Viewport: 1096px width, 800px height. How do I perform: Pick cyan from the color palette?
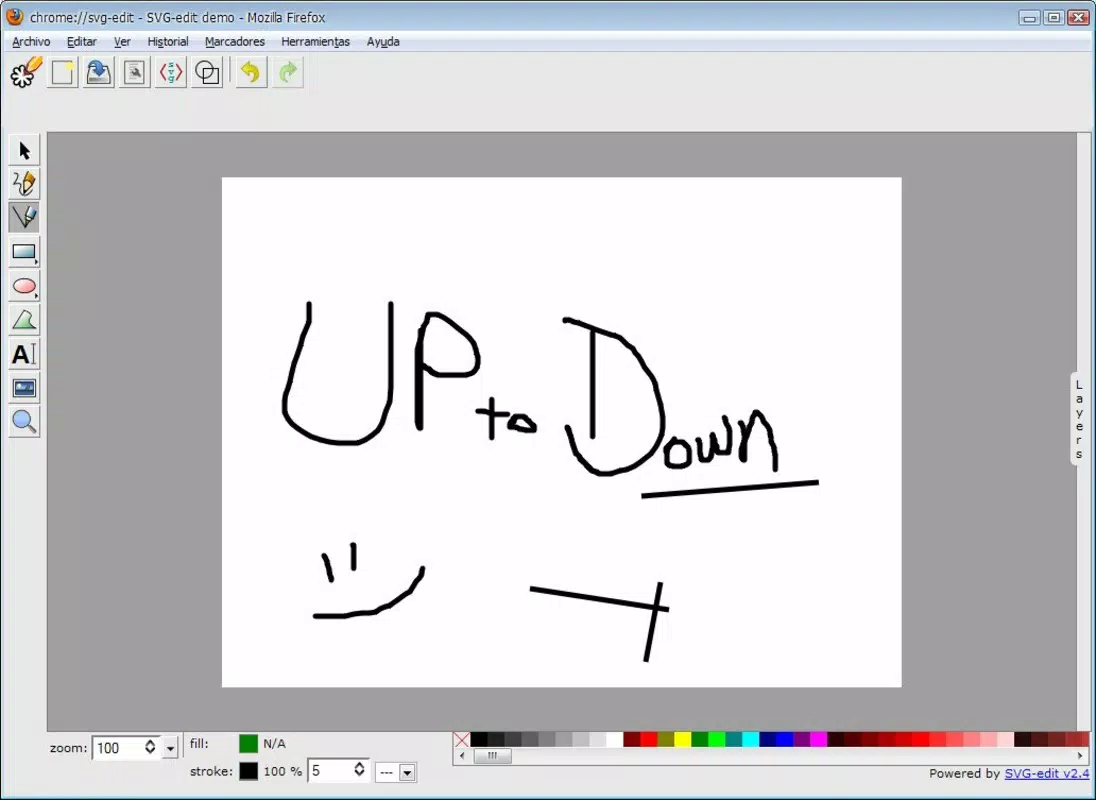(750, 740)
